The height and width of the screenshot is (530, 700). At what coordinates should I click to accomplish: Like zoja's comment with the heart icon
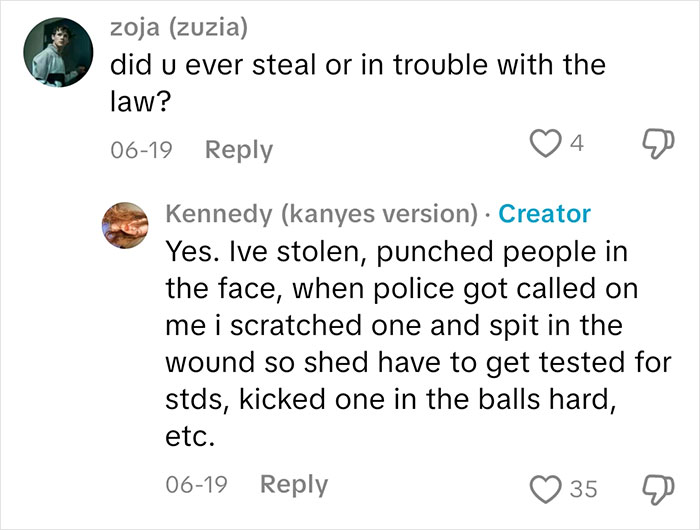[x=545, y=143]
